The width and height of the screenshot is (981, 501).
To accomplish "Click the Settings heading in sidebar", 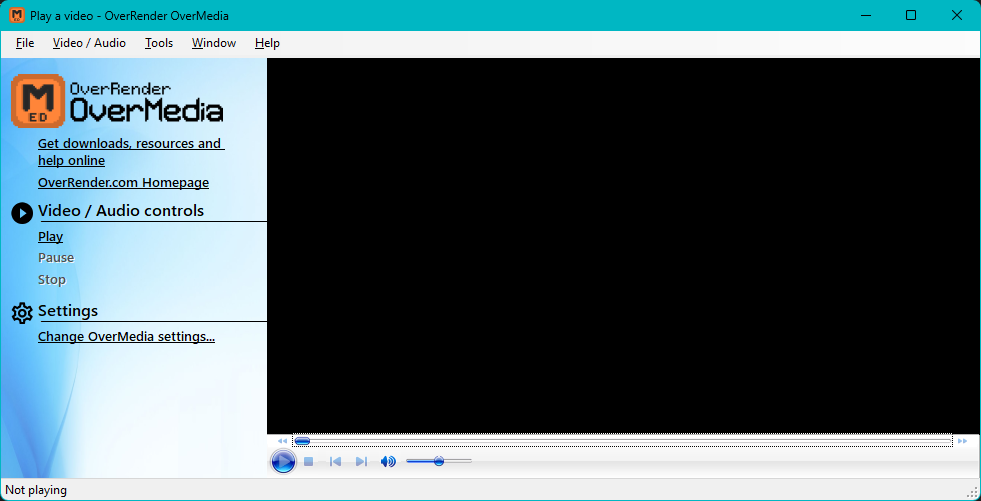I will (x=68, y=311).
